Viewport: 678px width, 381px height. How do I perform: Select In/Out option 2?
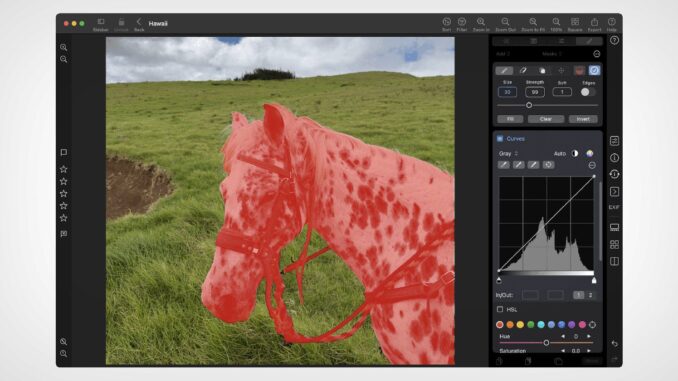(x=590, y=295)
